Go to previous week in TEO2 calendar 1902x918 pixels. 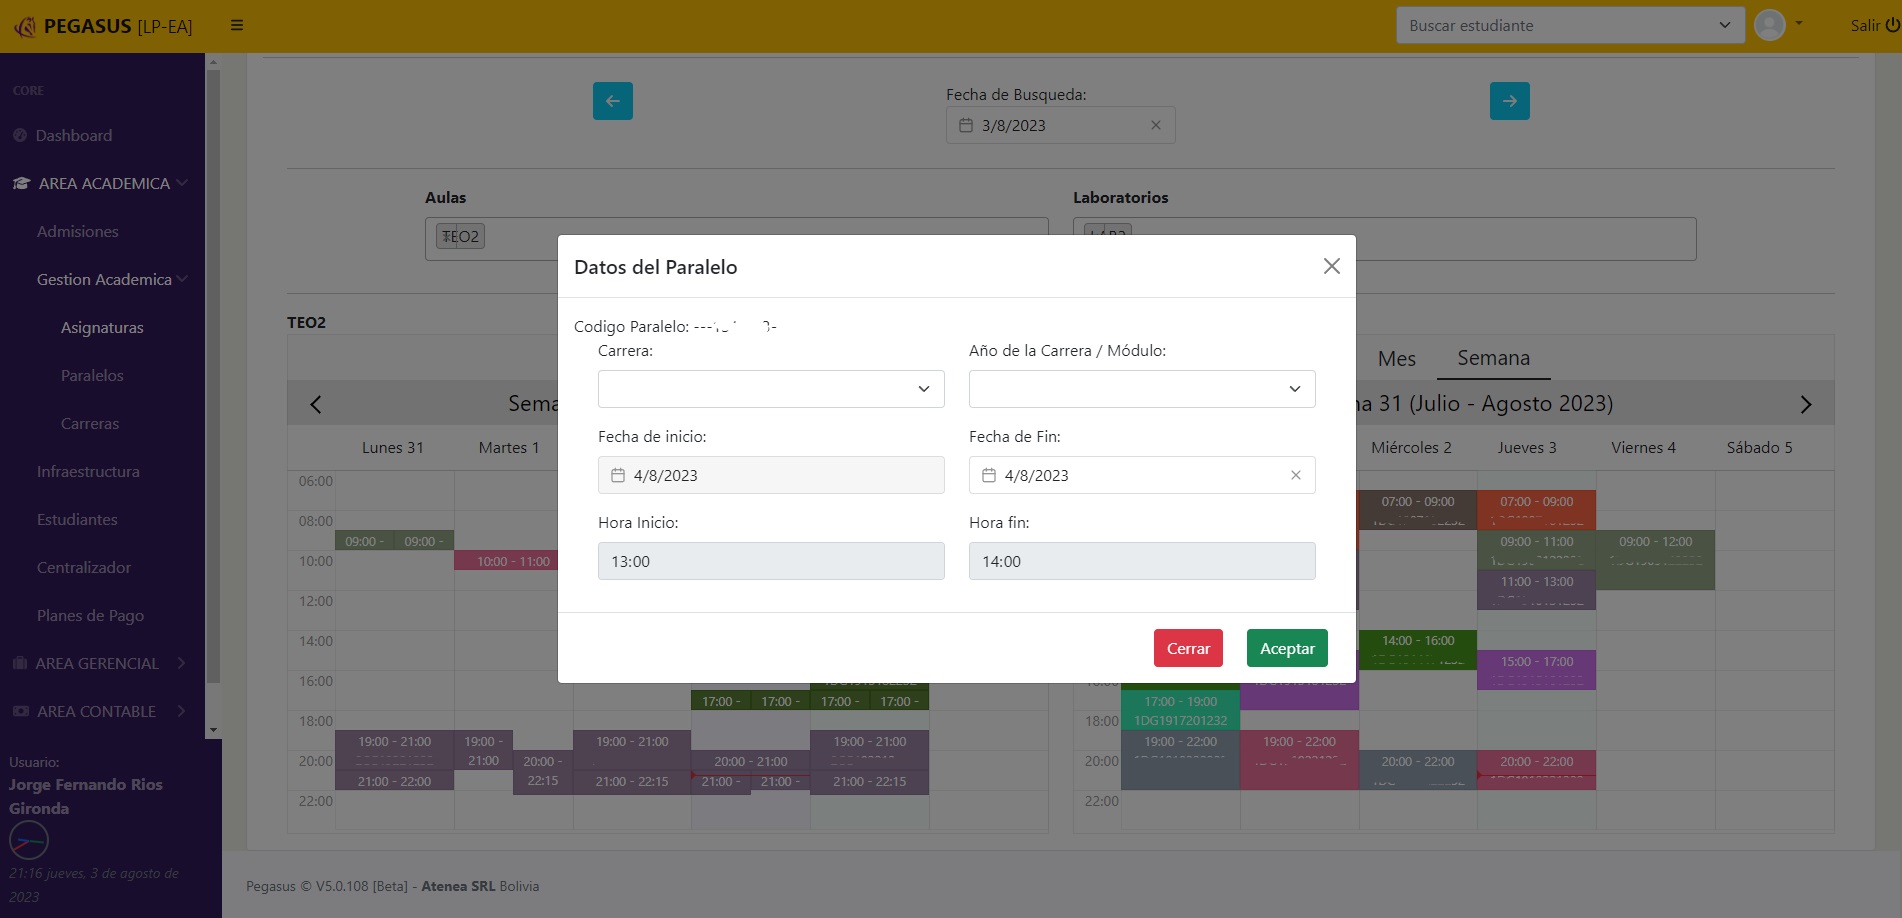point(316,404)
